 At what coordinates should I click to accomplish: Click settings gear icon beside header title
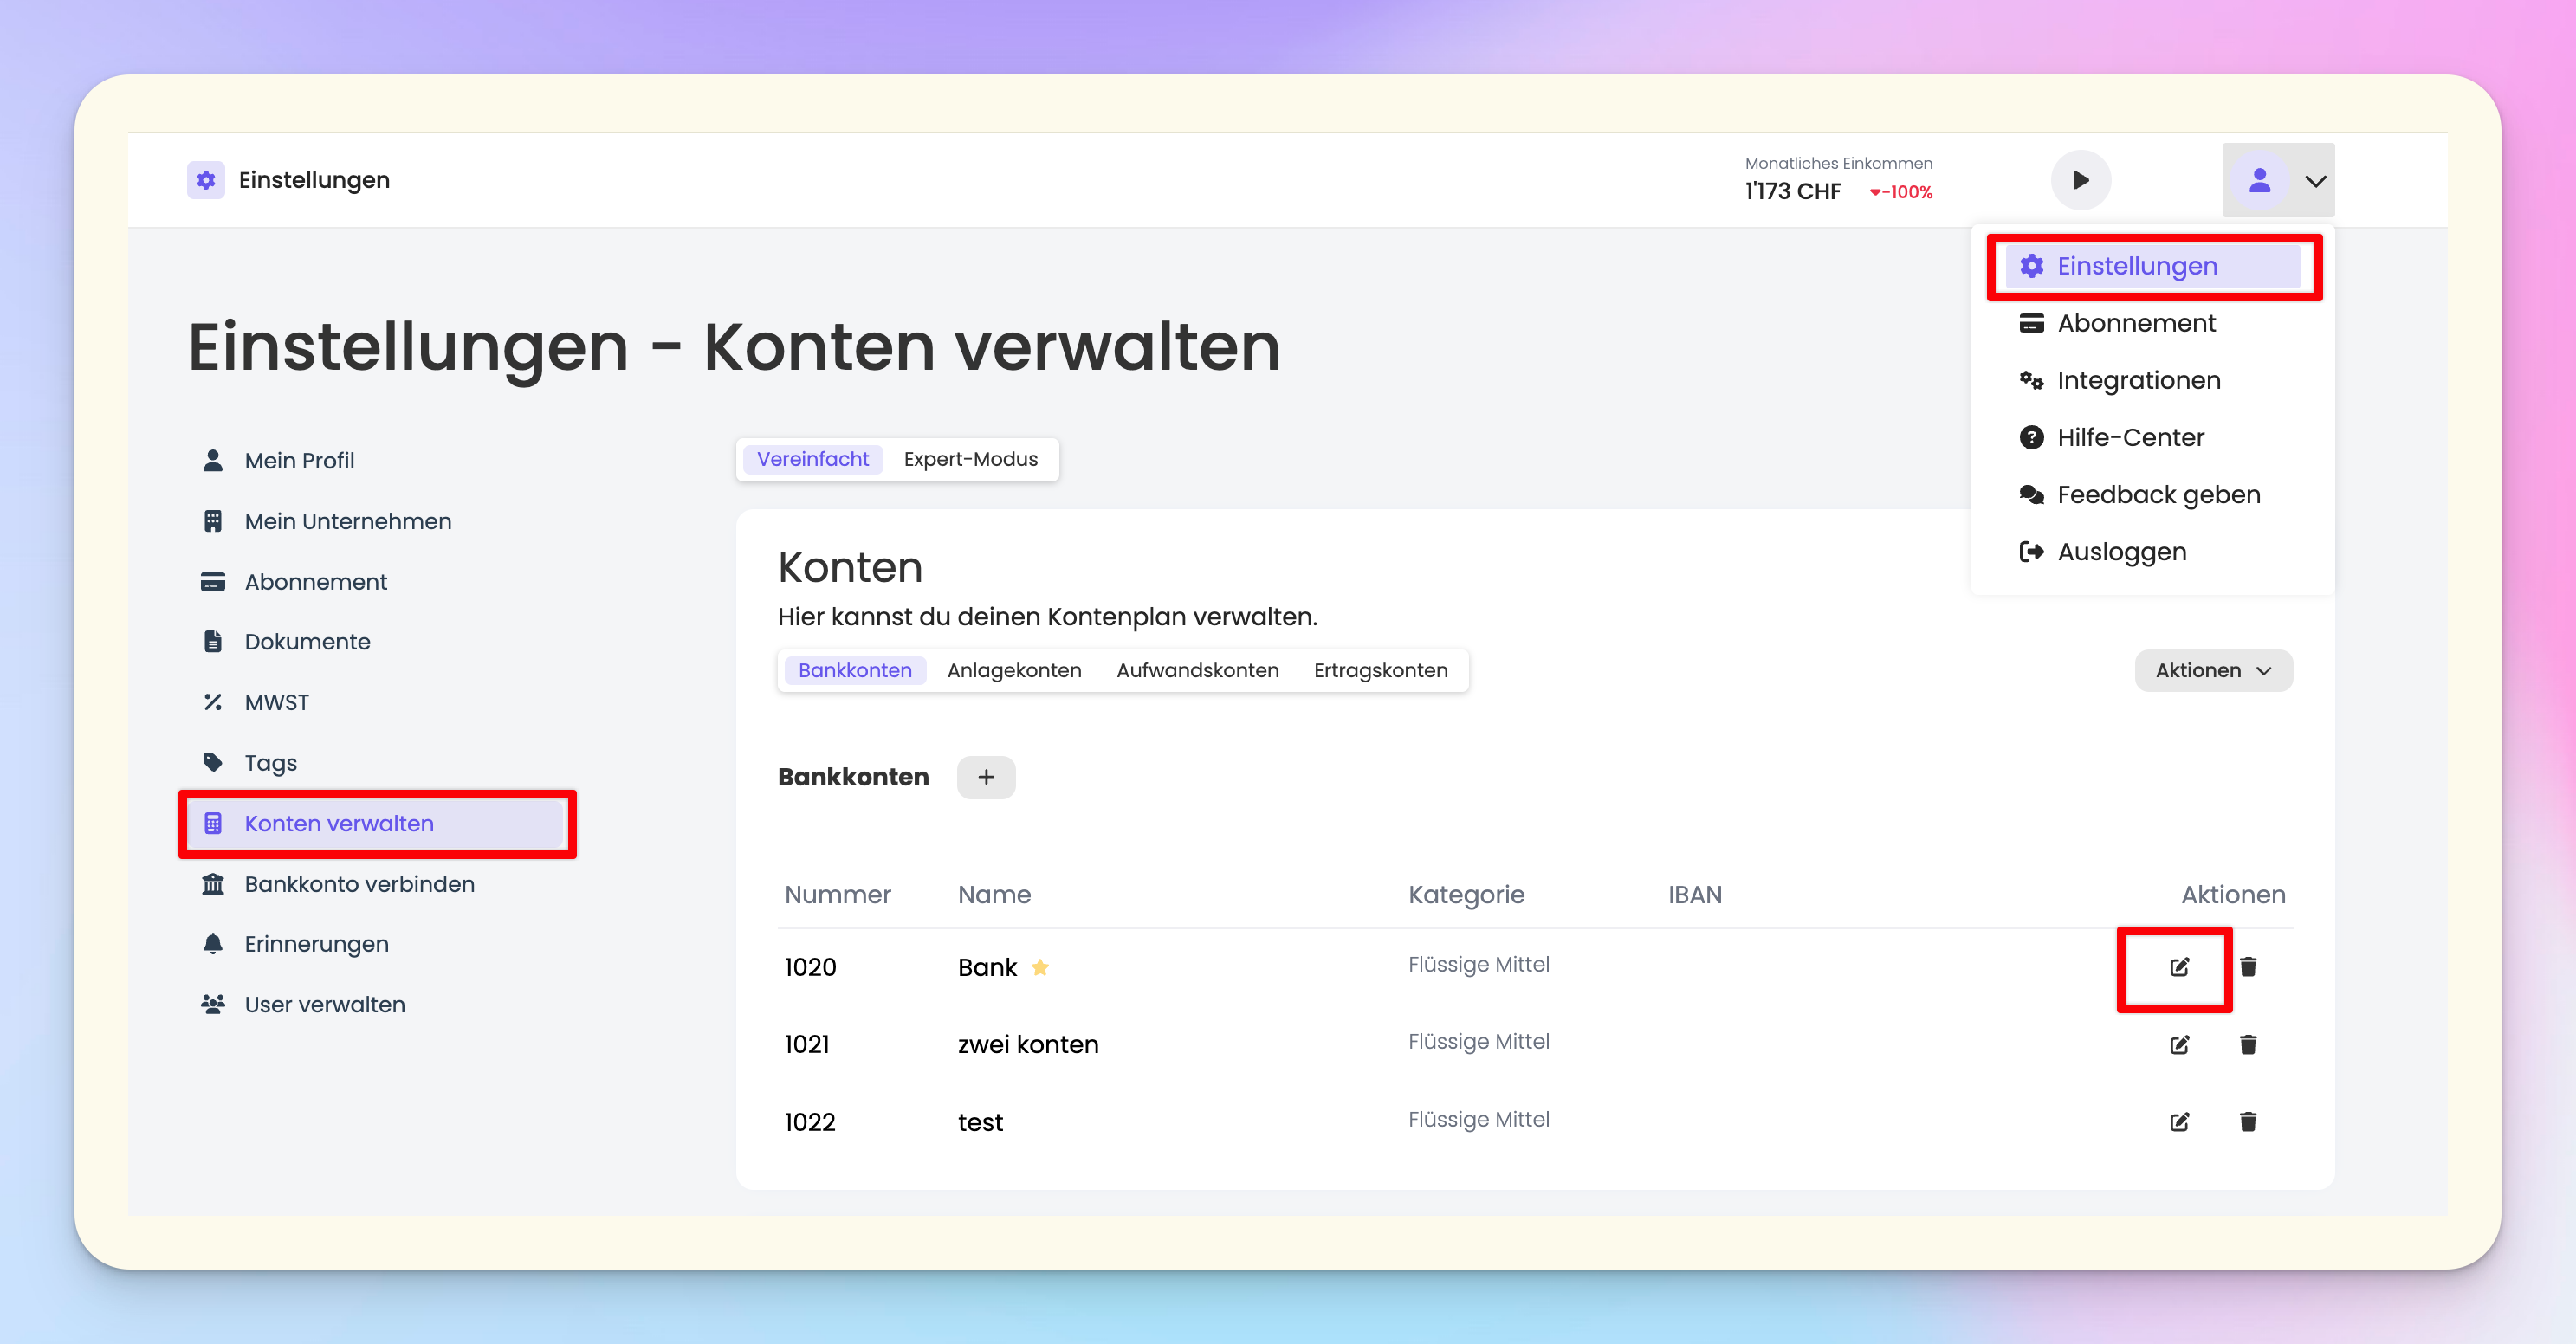point(206,180)
